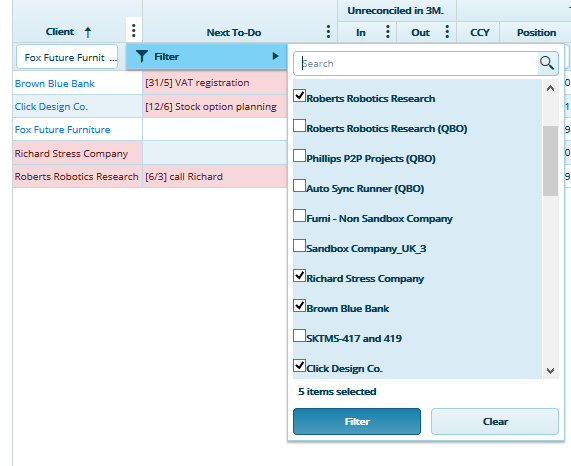
Task: Click the CCY column header
Action: click(x=479, y=32)
